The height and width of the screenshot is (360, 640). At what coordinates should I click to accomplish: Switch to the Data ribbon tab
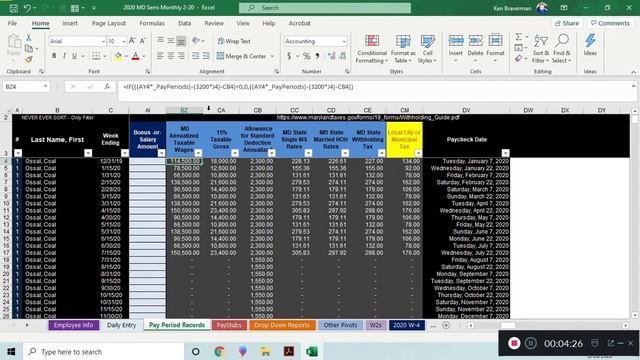[x=184, y=23]
